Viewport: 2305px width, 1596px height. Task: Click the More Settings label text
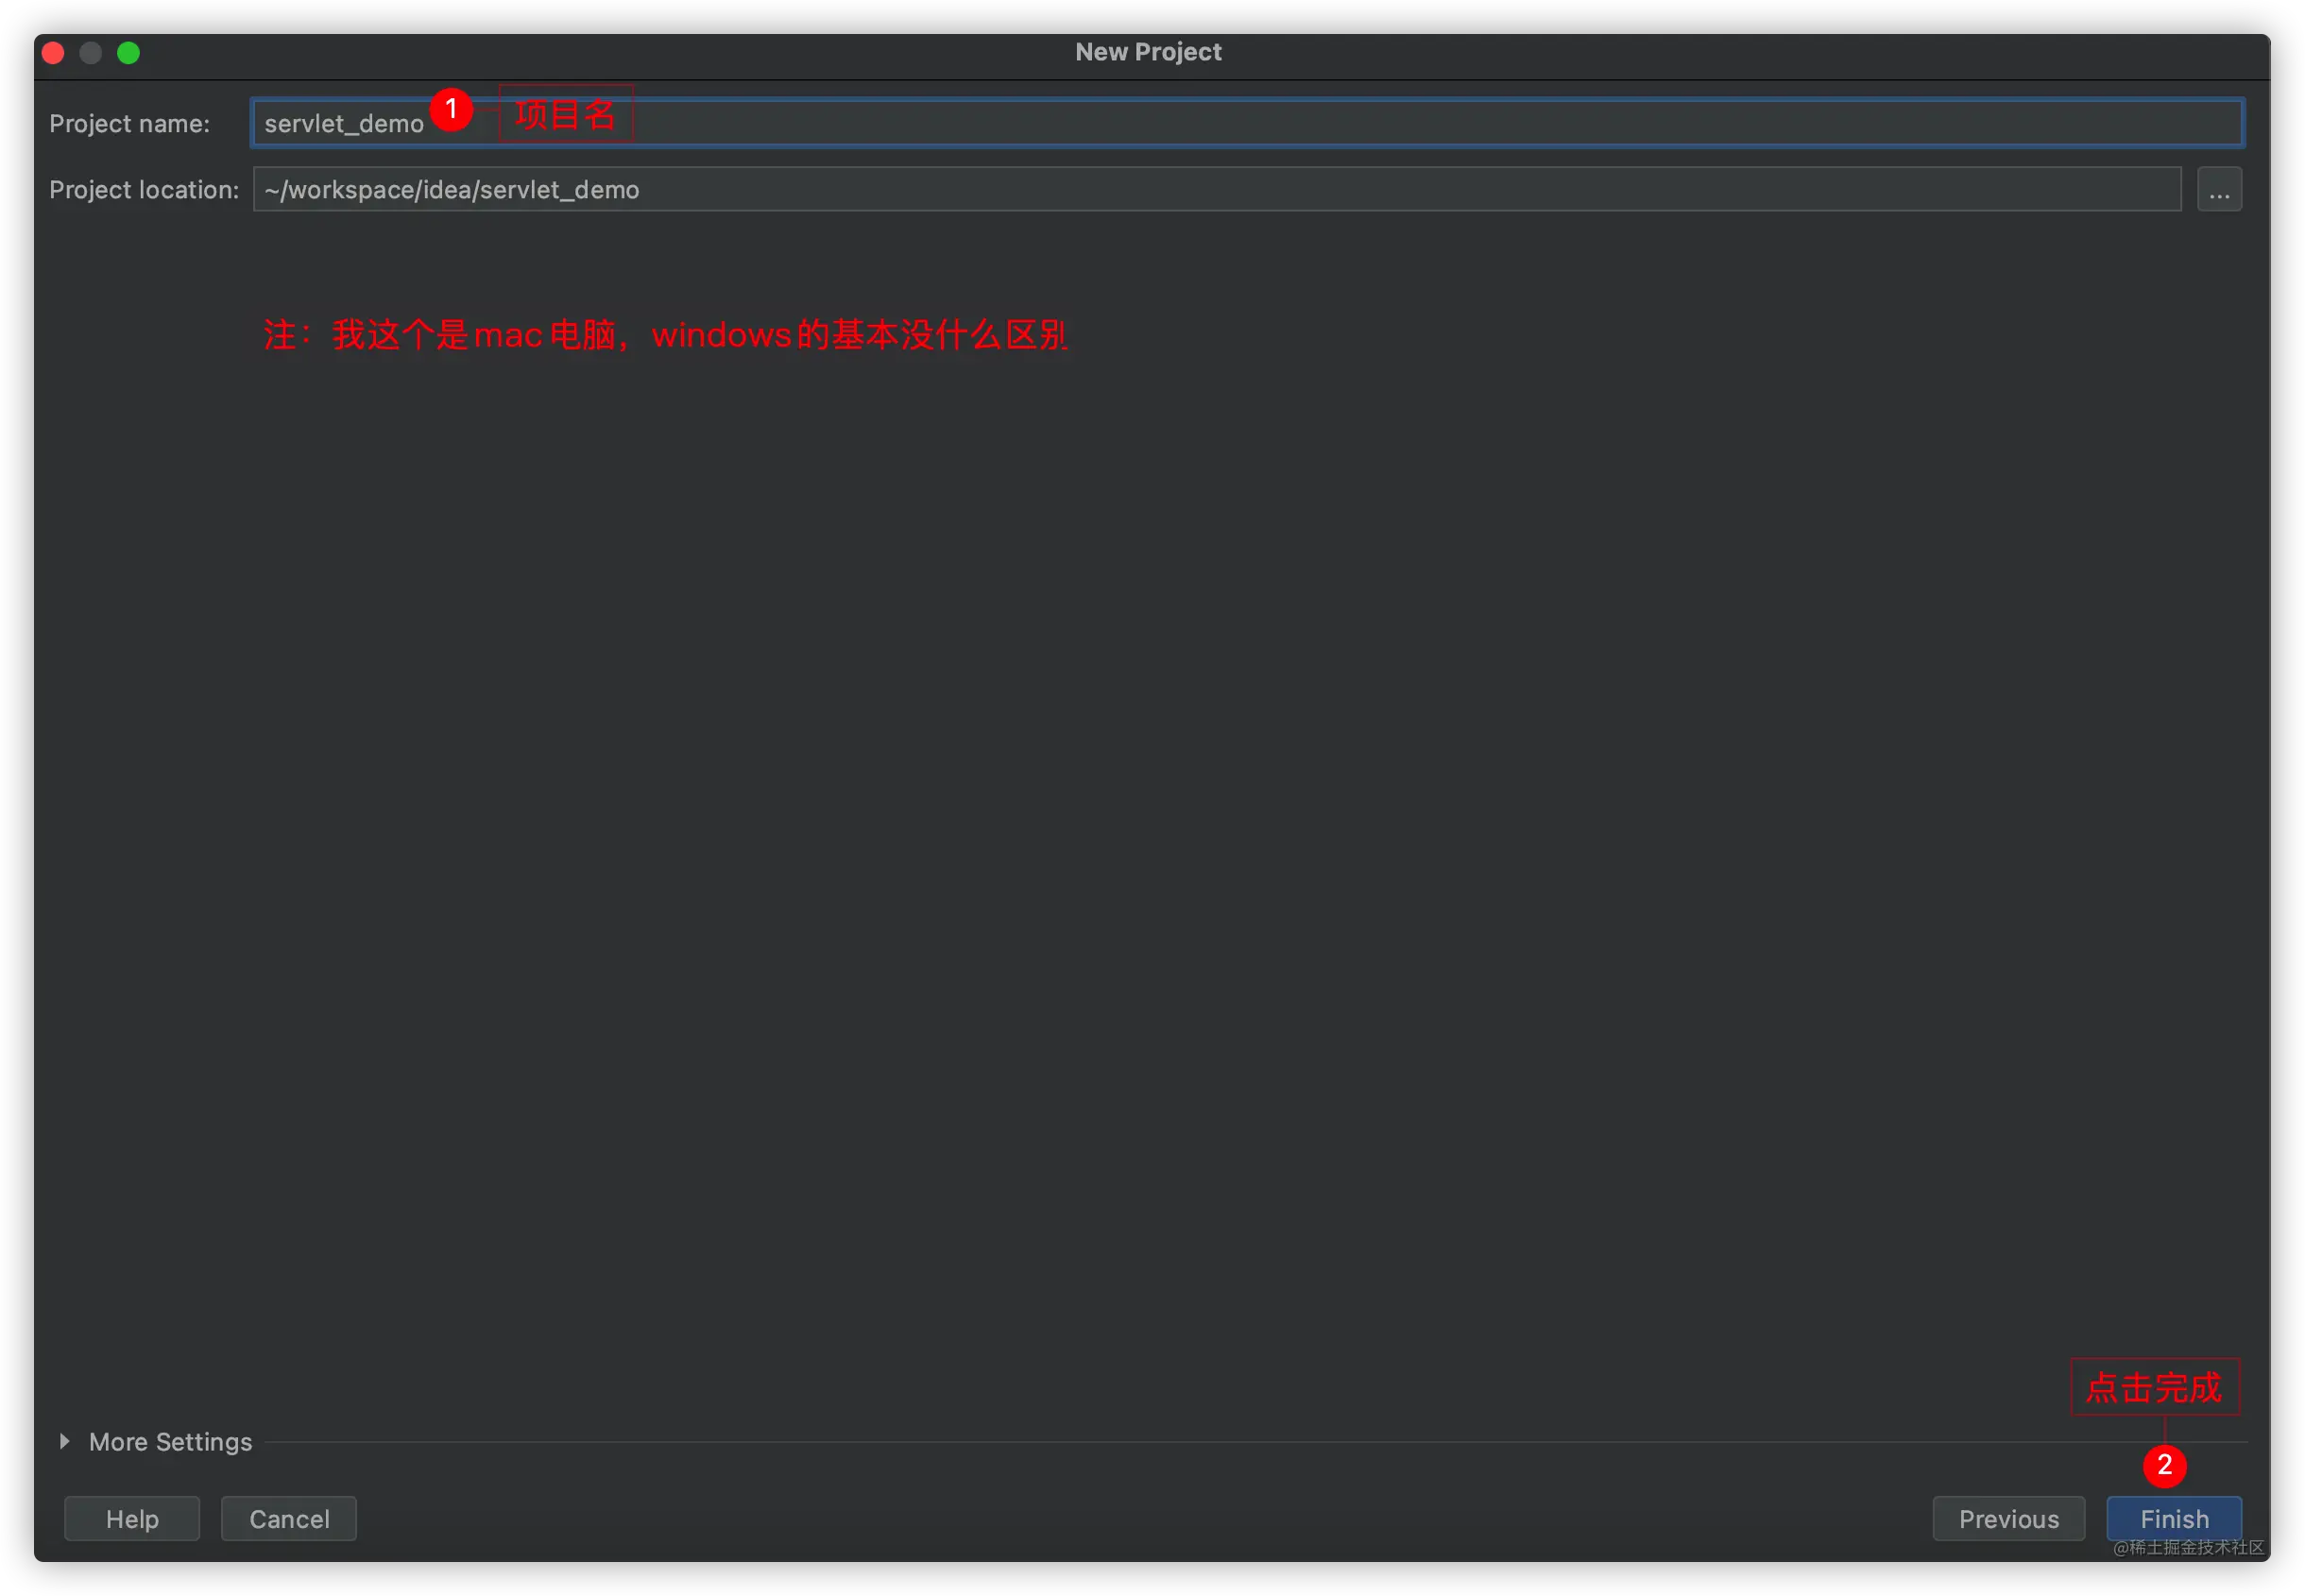coord(170,1441)
